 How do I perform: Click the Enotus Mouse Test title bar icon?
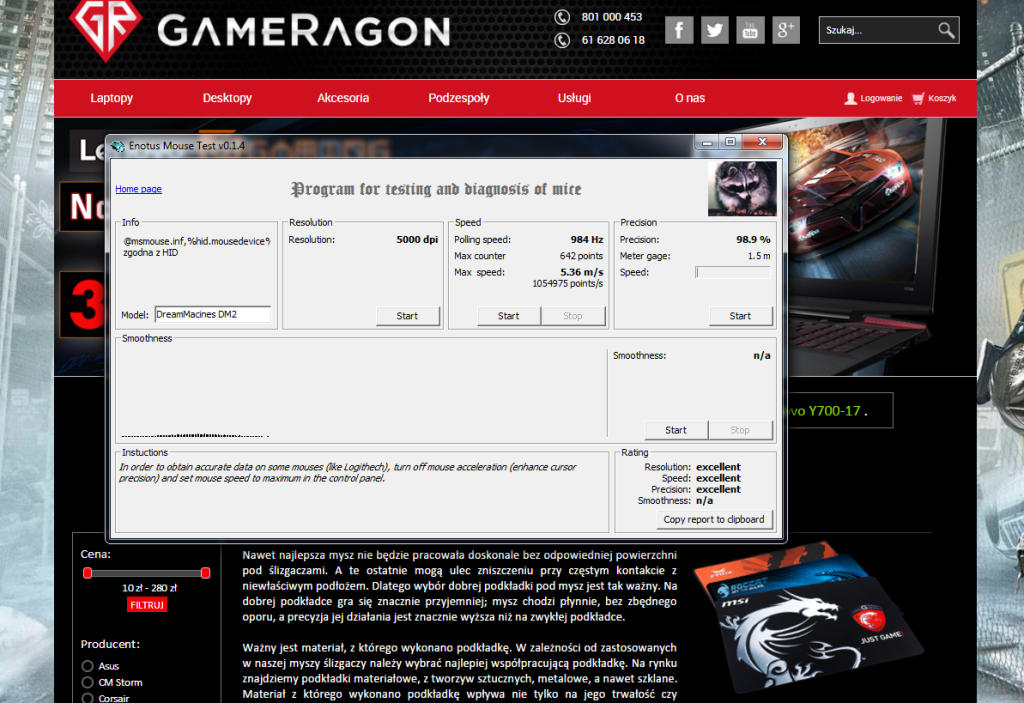point(118,146)
